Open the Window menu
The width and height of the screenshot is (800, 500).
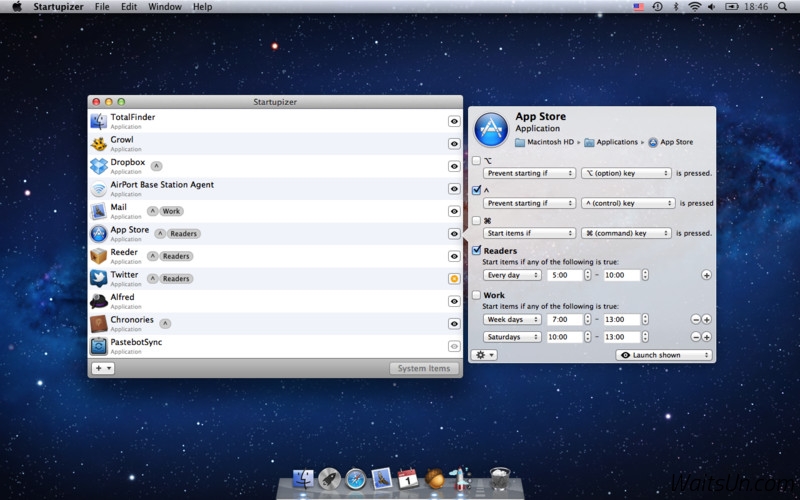(x=165, y=7)
